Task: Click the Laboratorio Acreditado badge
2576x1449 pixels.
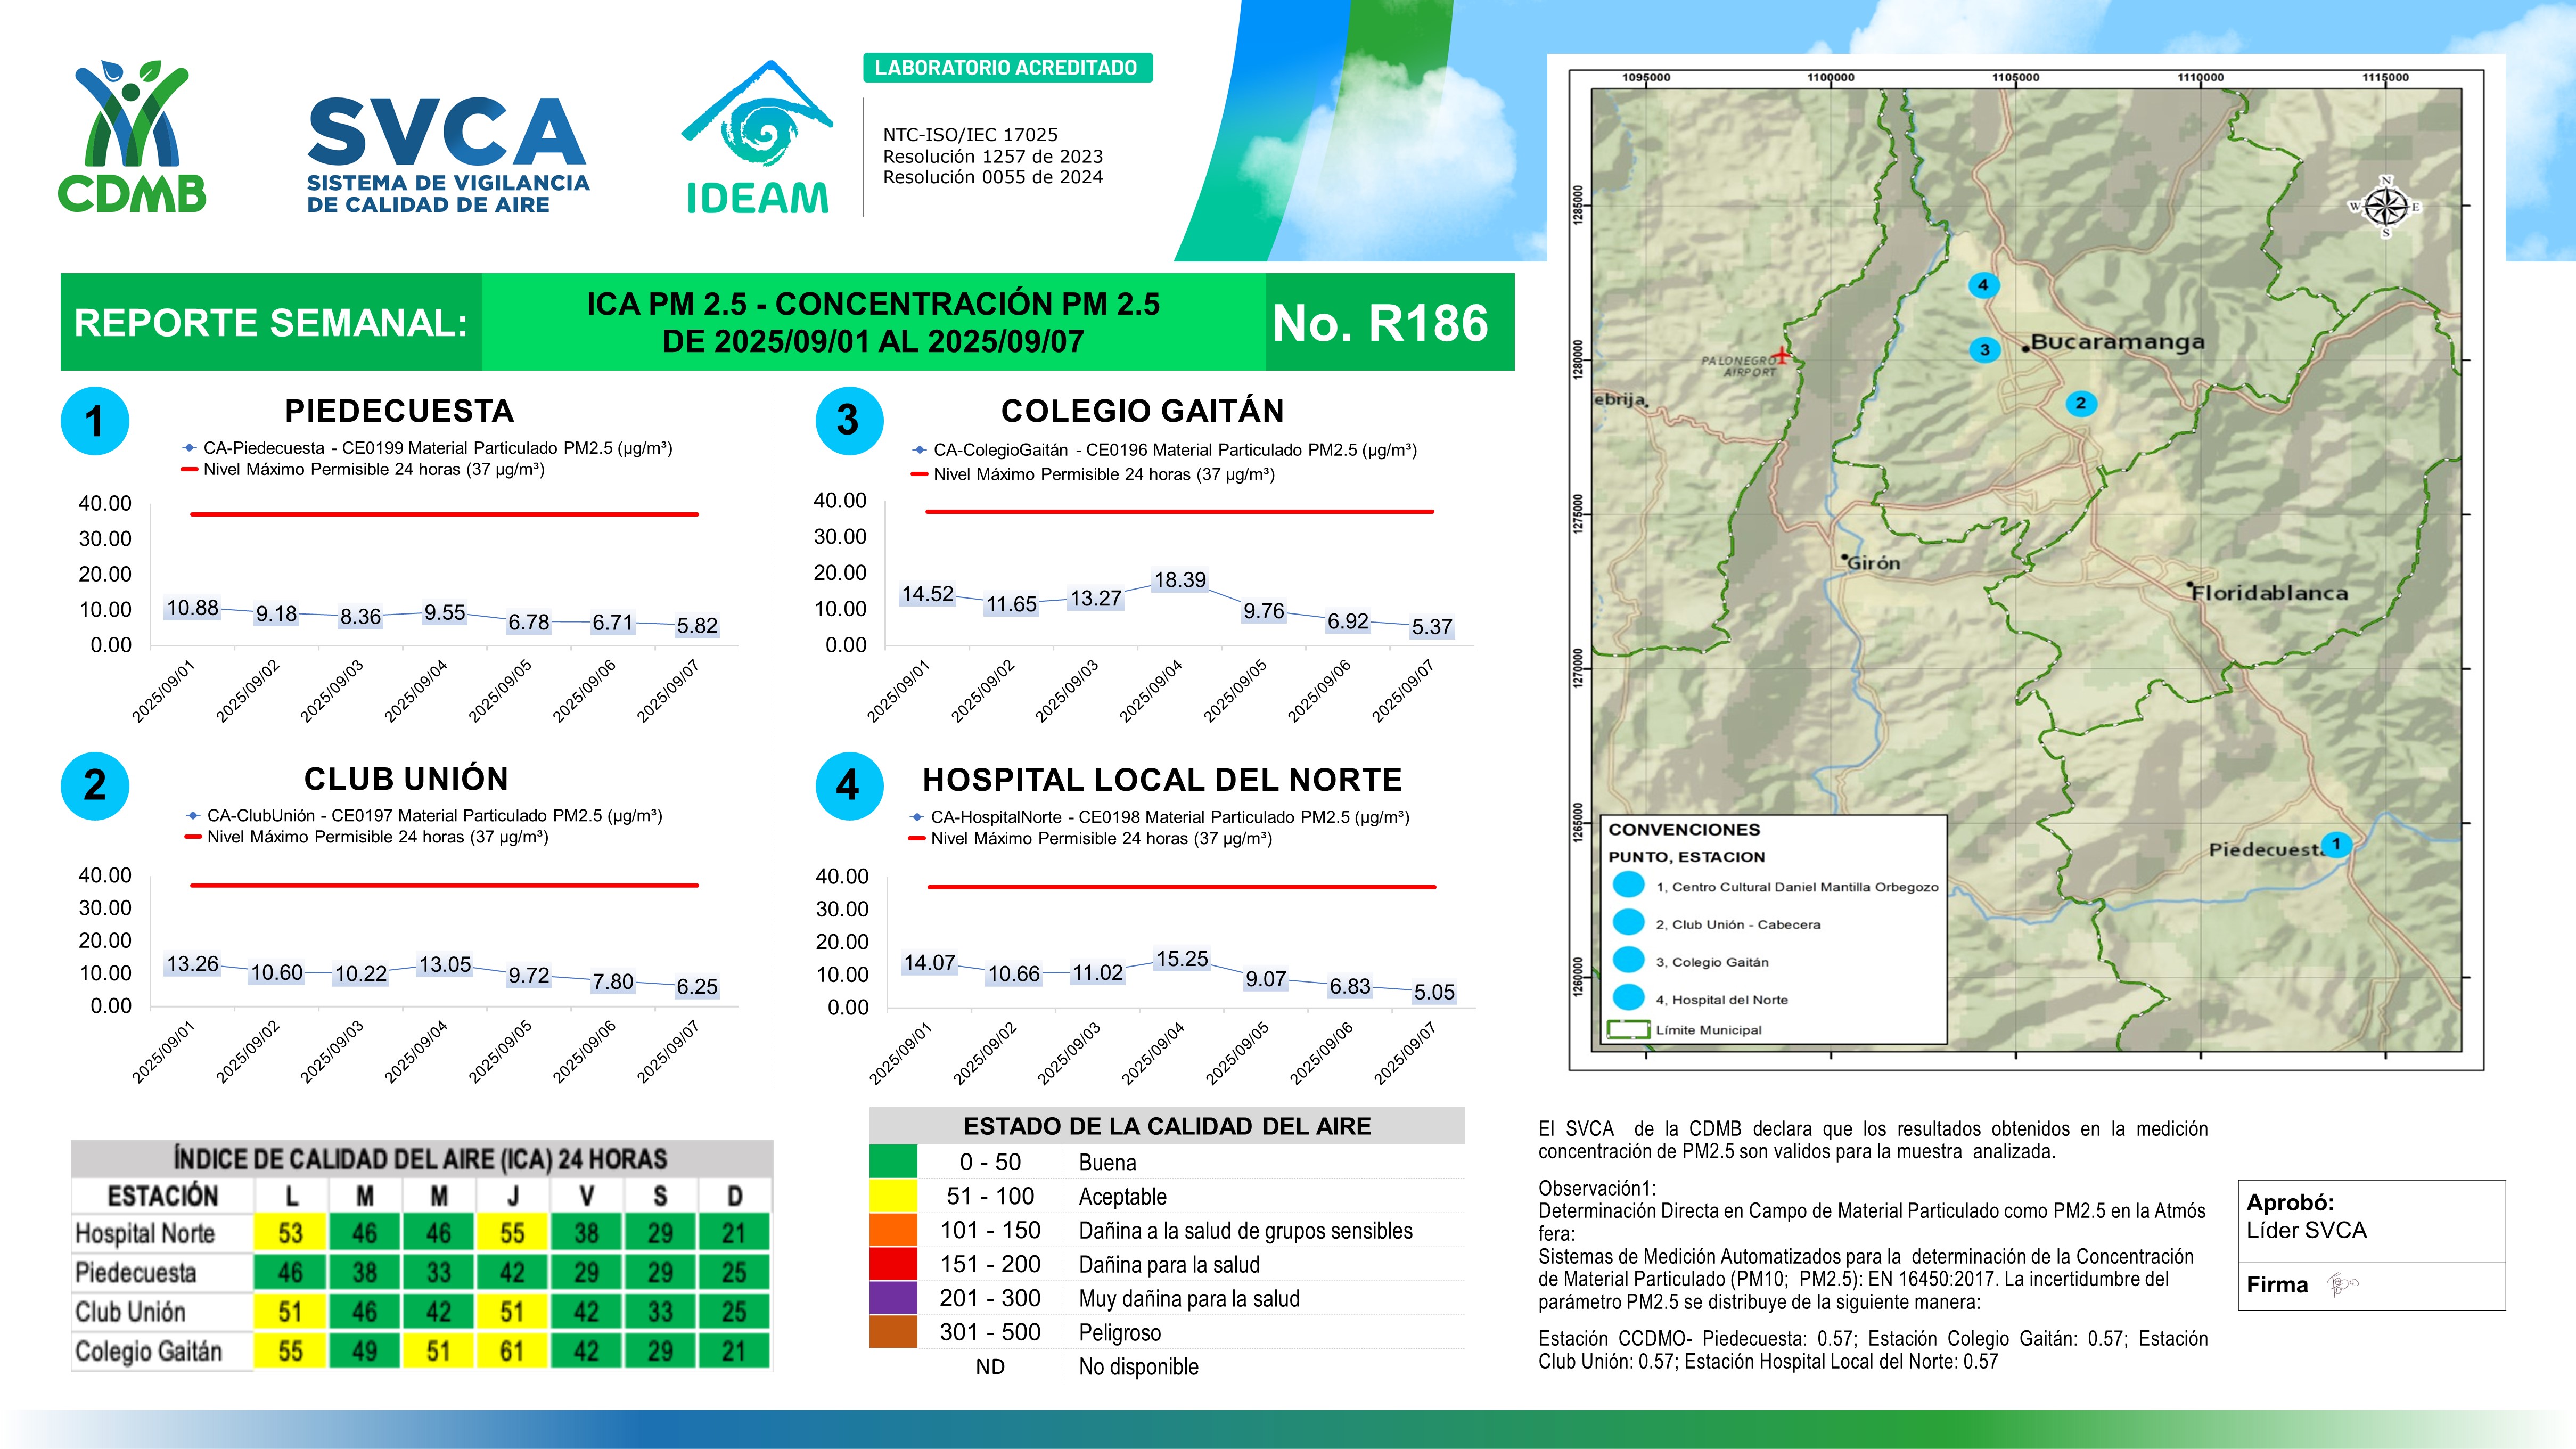Action: (x=1006, y=68)
